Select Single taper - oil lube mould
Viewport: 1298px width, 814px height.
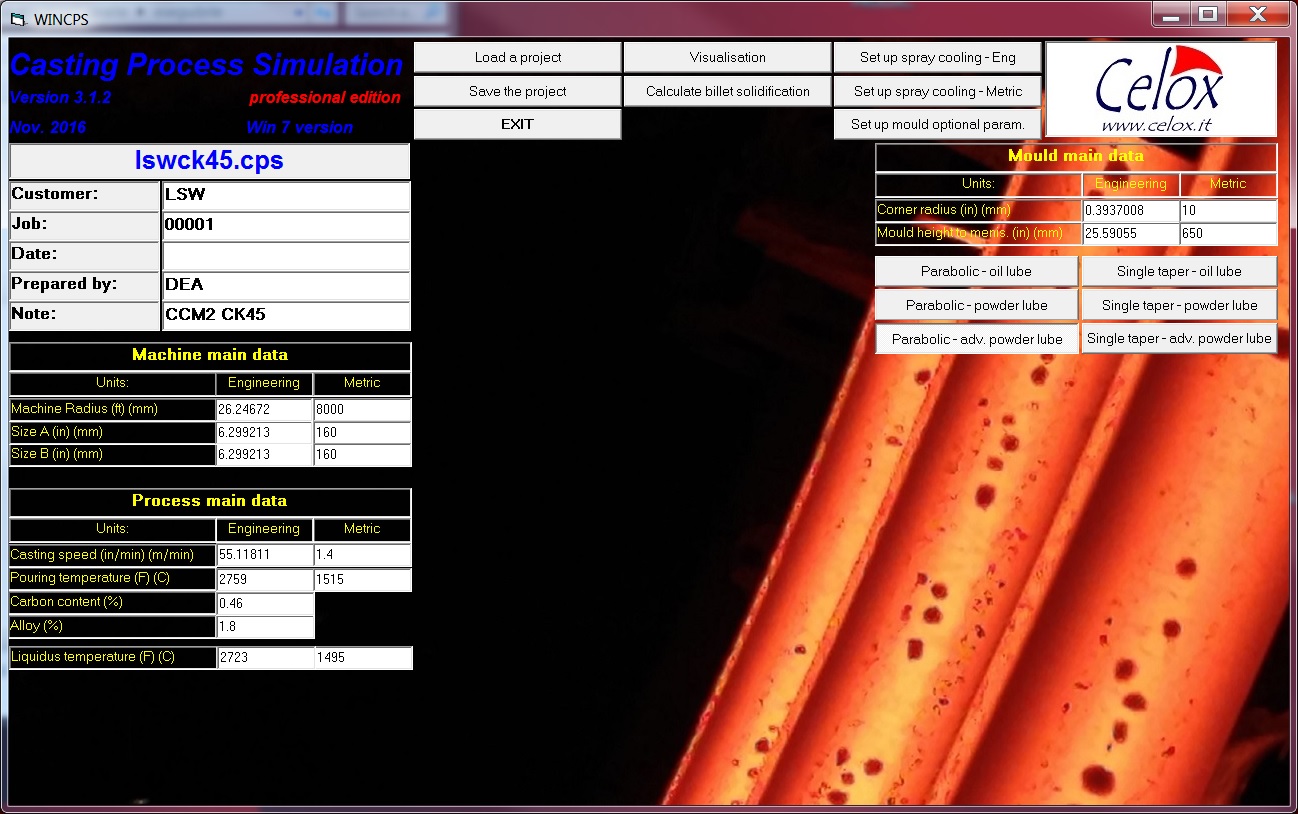pyautogui.click(x=1179, y=271)
